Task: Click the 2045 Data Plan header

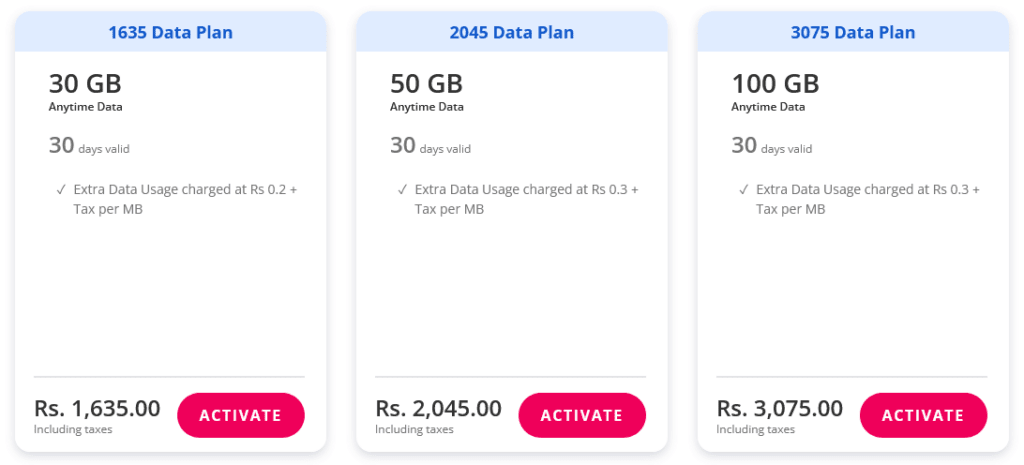Action: (x=512, y=32)
